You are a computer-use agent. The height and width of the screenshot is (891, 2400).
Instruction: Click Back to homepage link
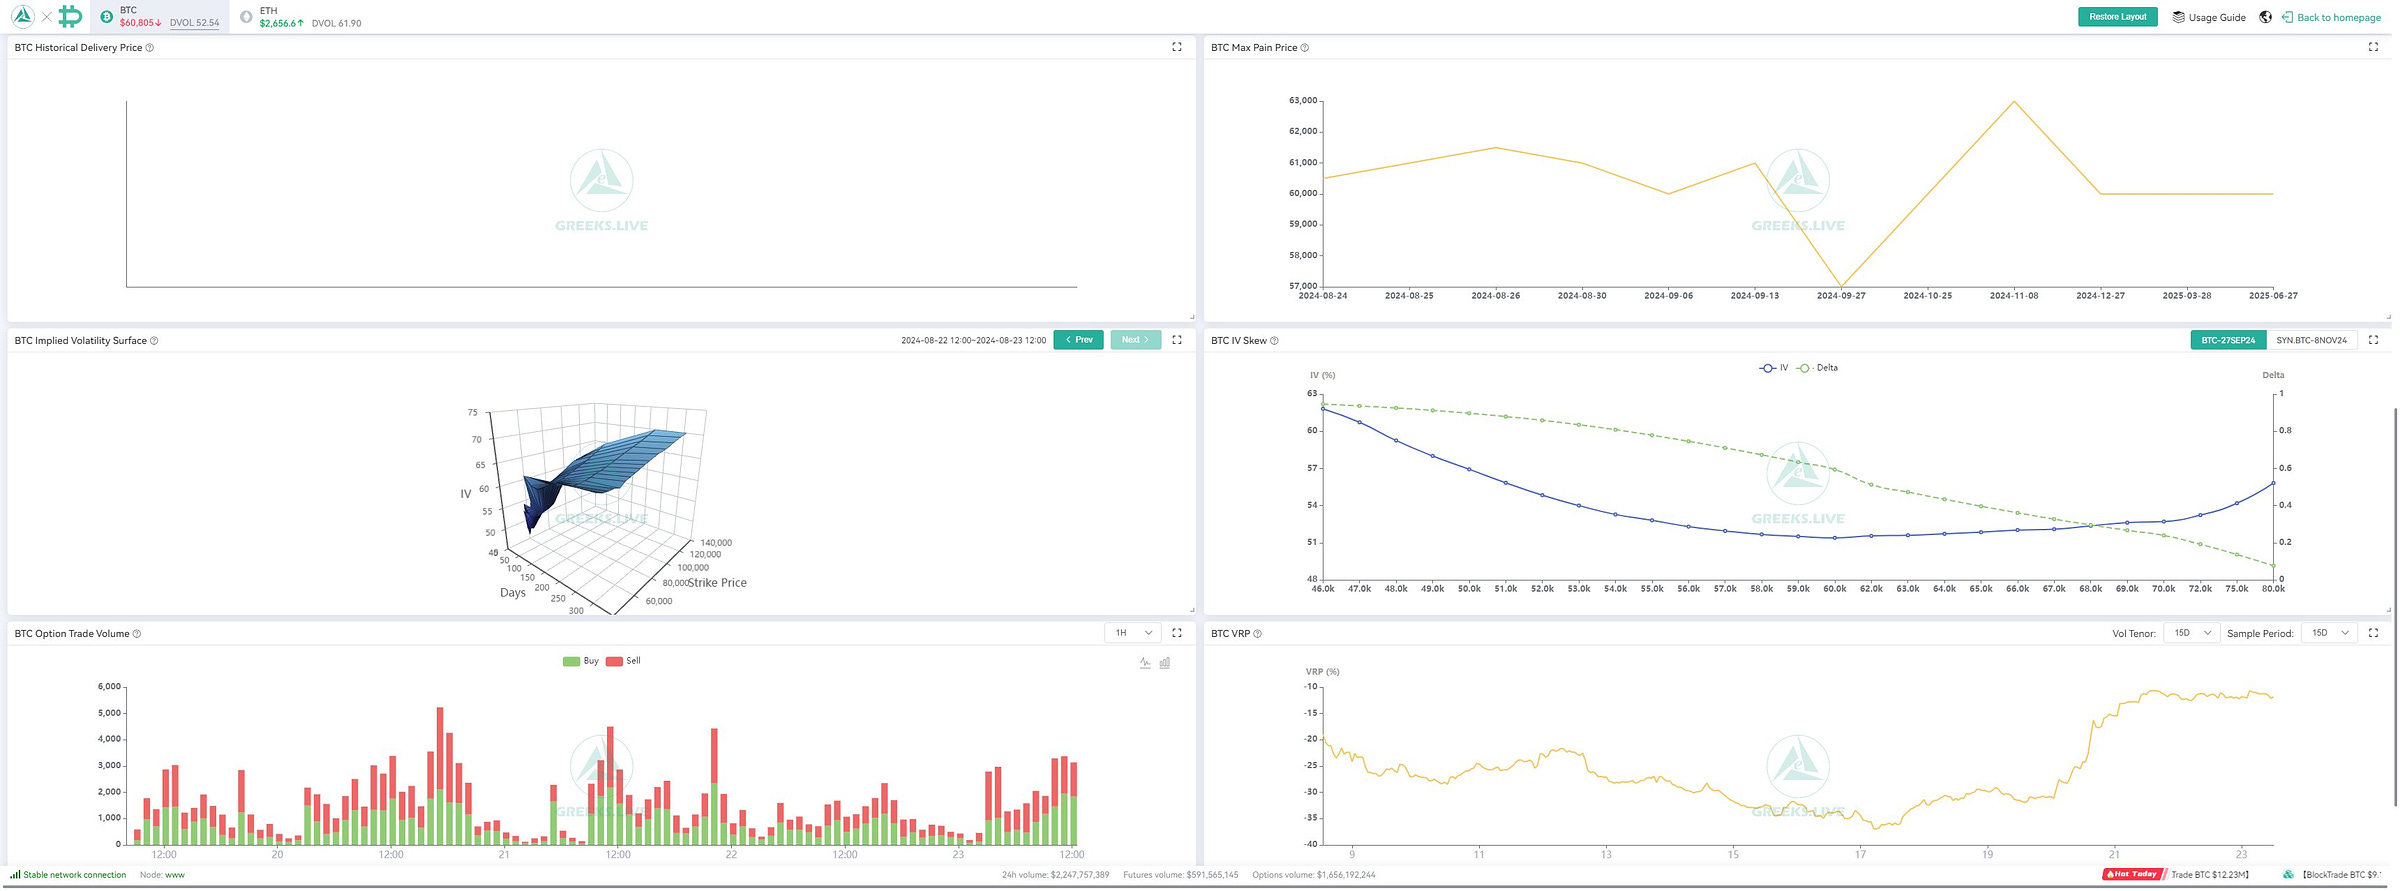(2331, 17)
